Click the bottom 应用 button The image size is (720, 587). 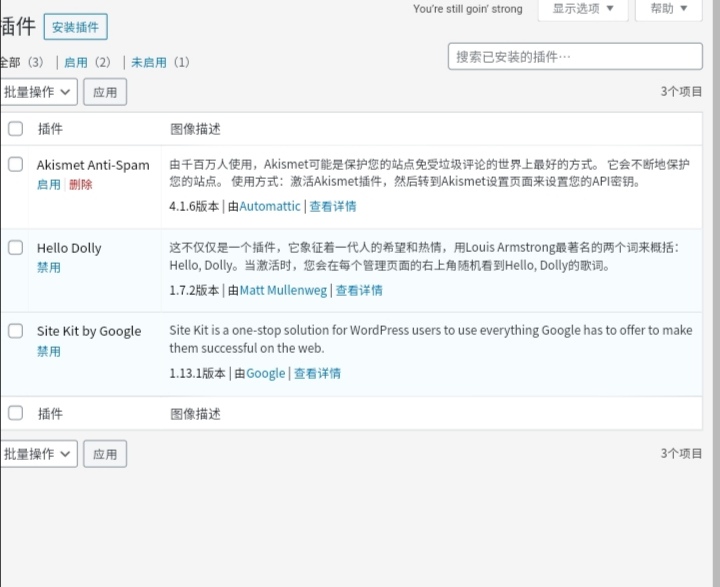click(x=105, y=454)
